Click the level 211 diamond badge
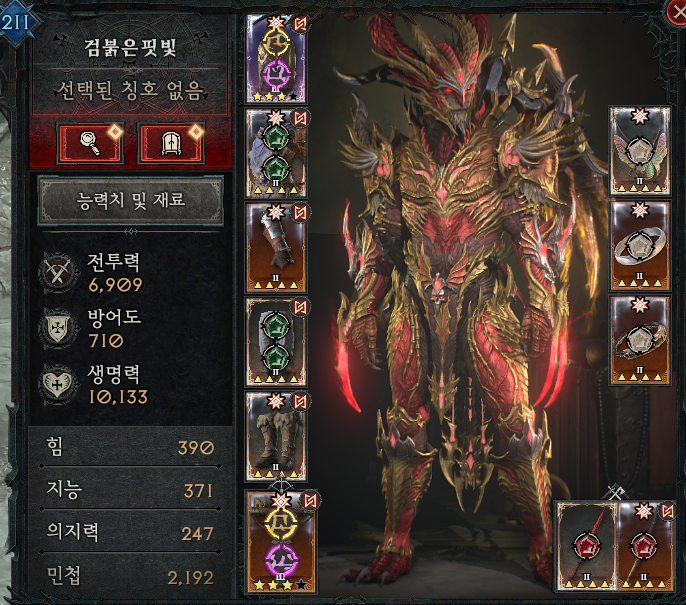 coord(16,22)
